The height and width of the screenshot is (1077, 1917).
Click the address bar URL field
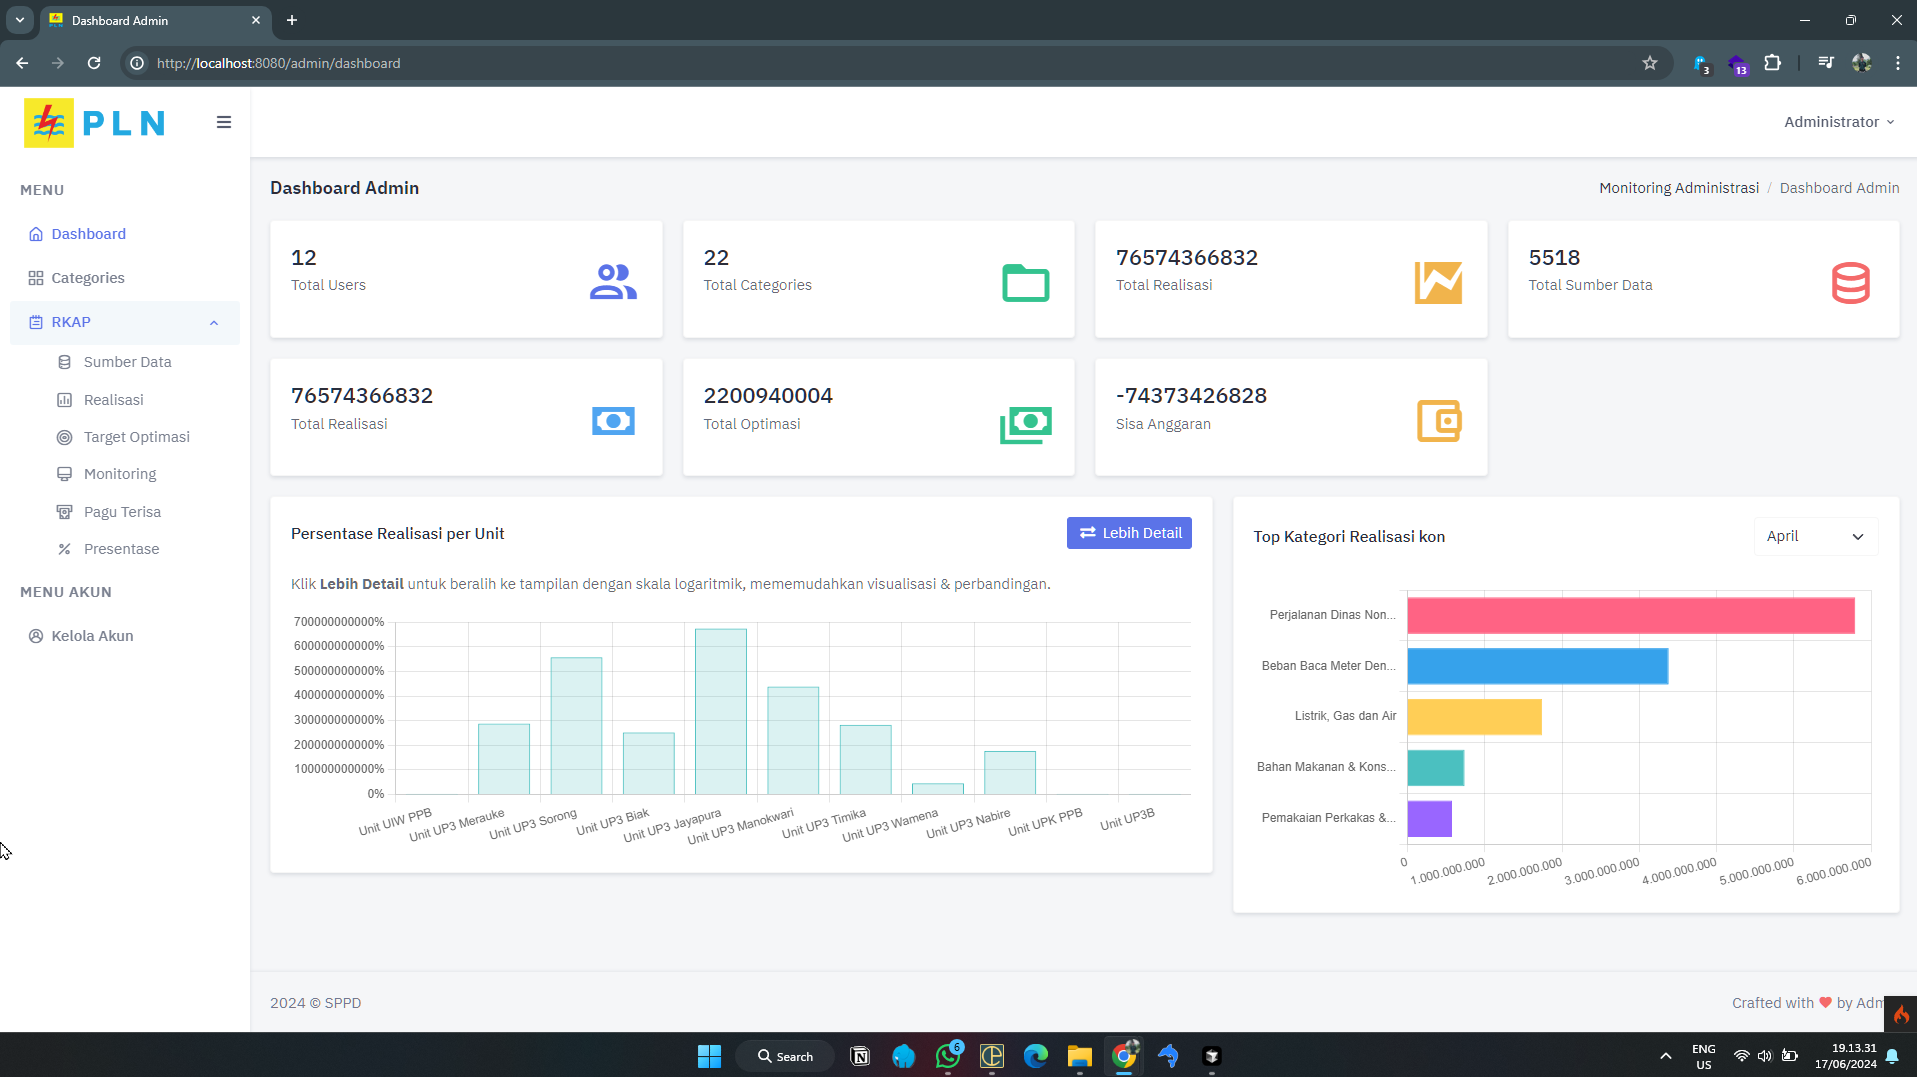coord(895,63)
